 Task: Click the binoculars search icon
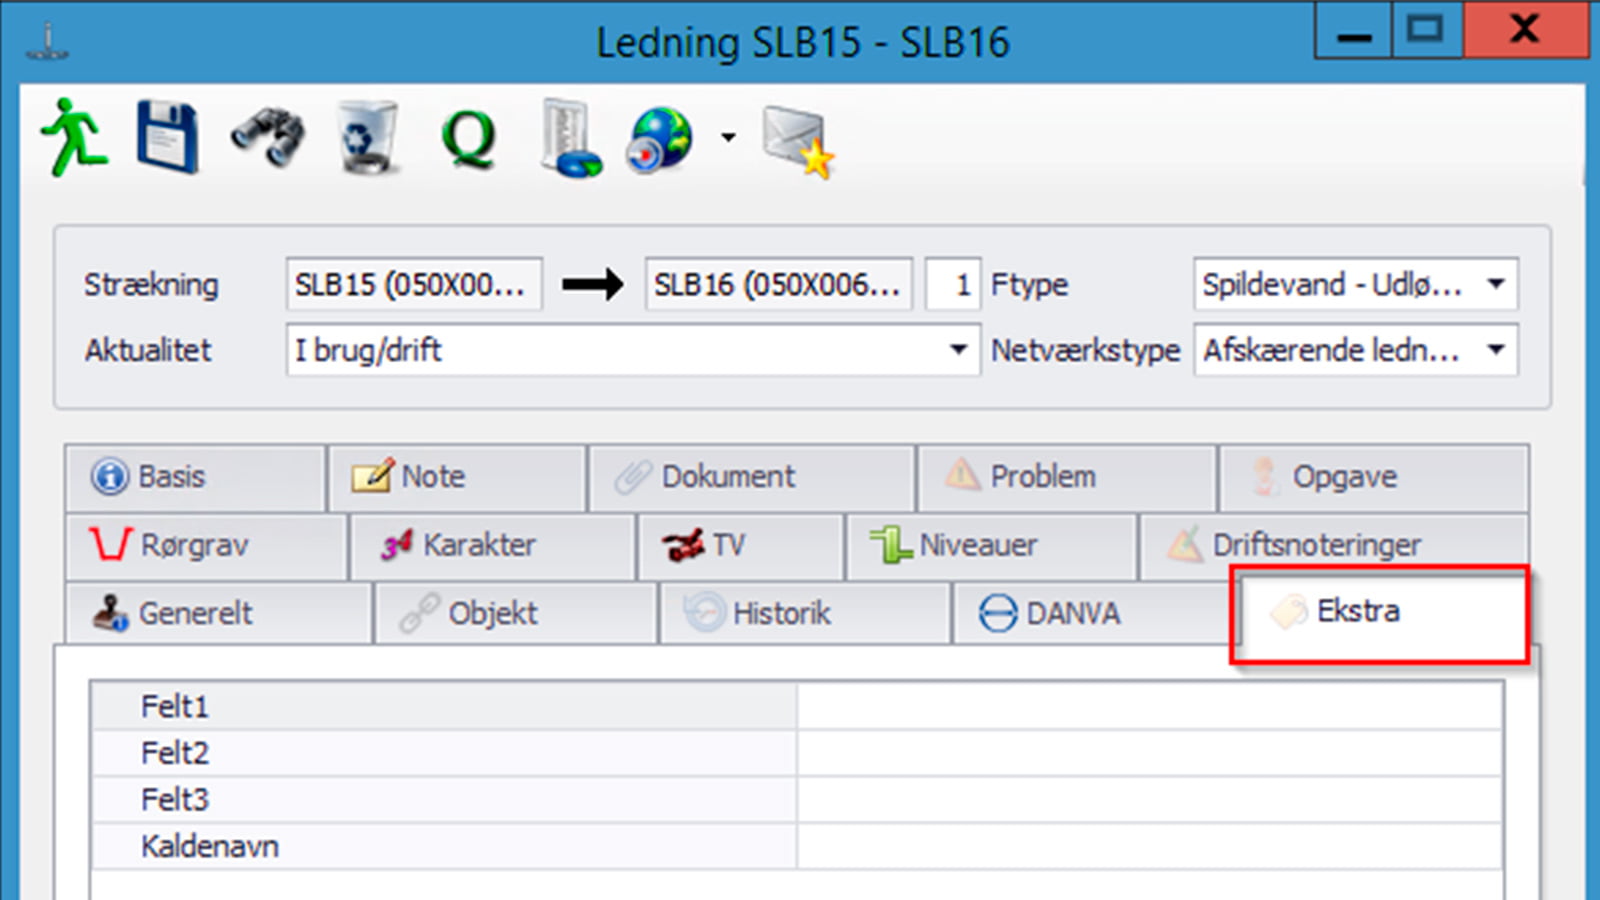pyautogui.click(x=268, y=138)
